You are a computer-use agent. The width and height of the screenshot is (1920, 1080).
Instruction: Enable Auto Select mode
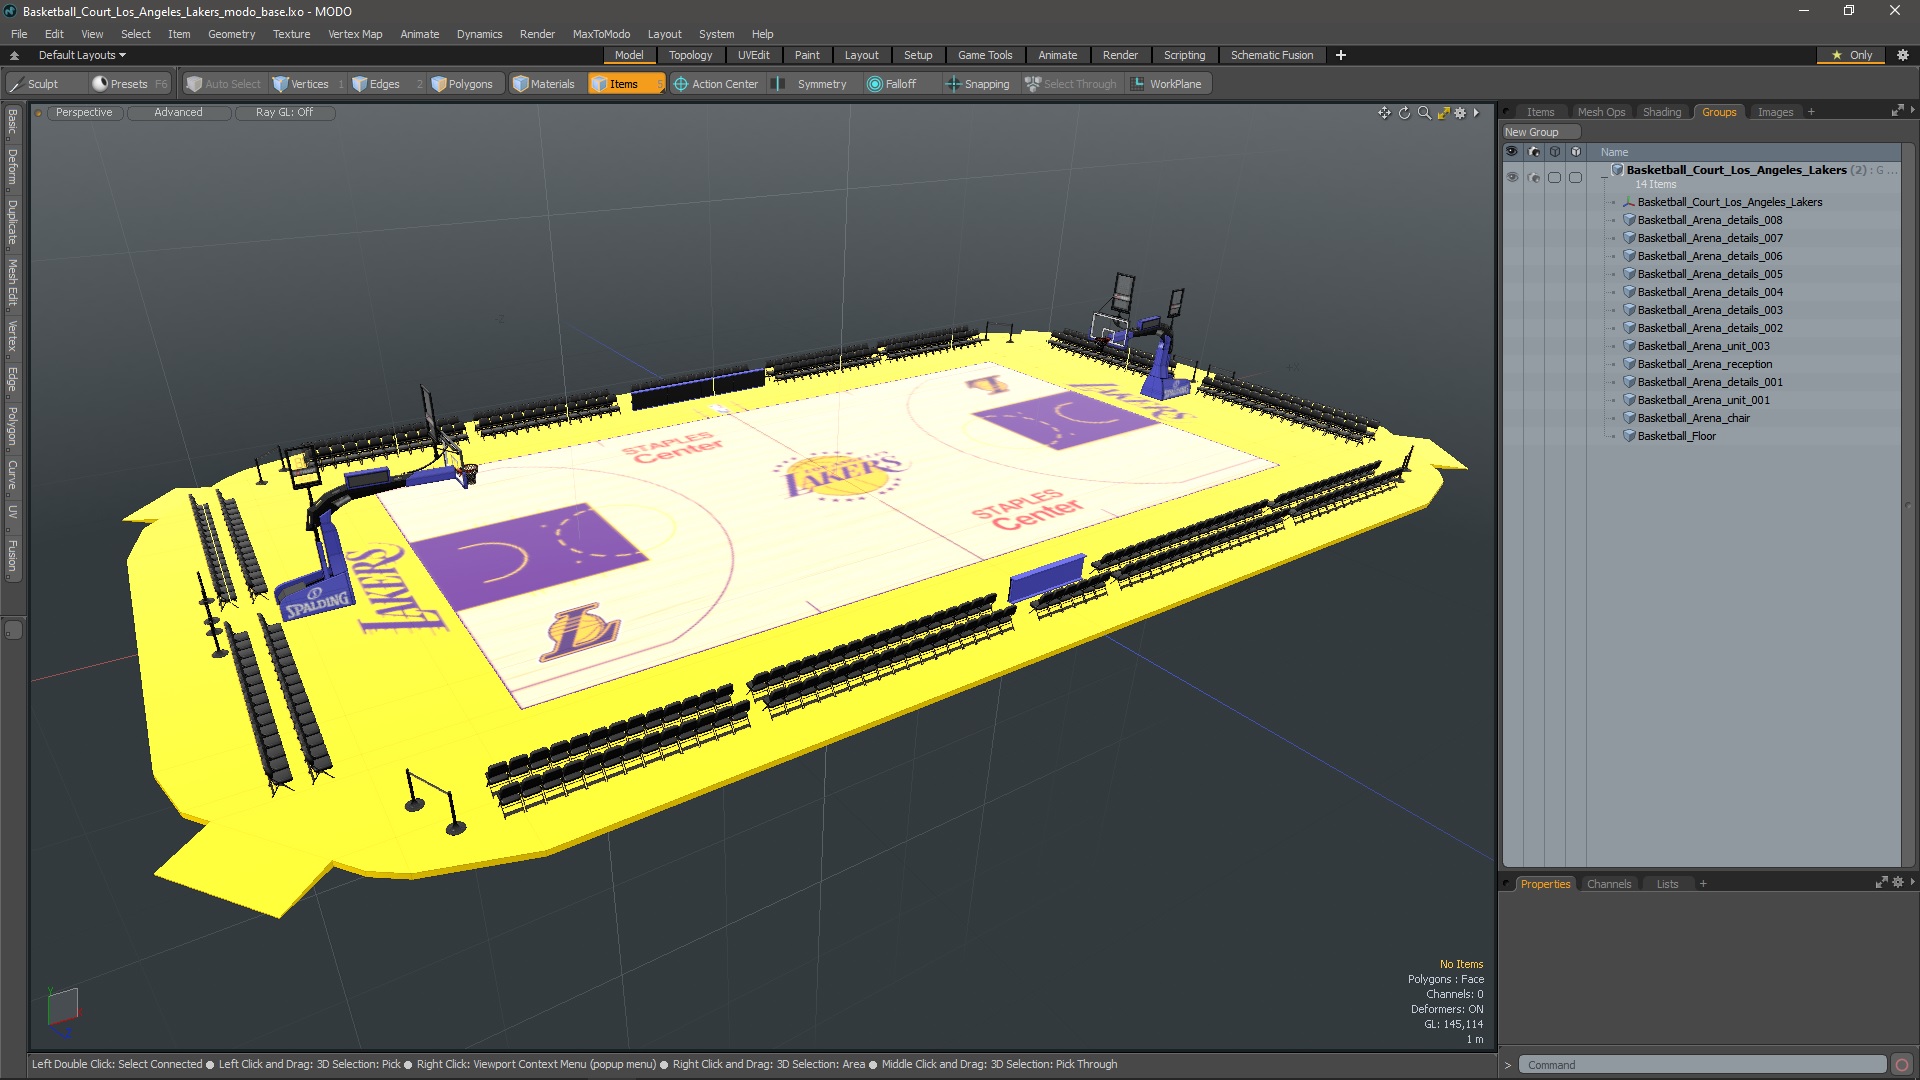(224, 84)
